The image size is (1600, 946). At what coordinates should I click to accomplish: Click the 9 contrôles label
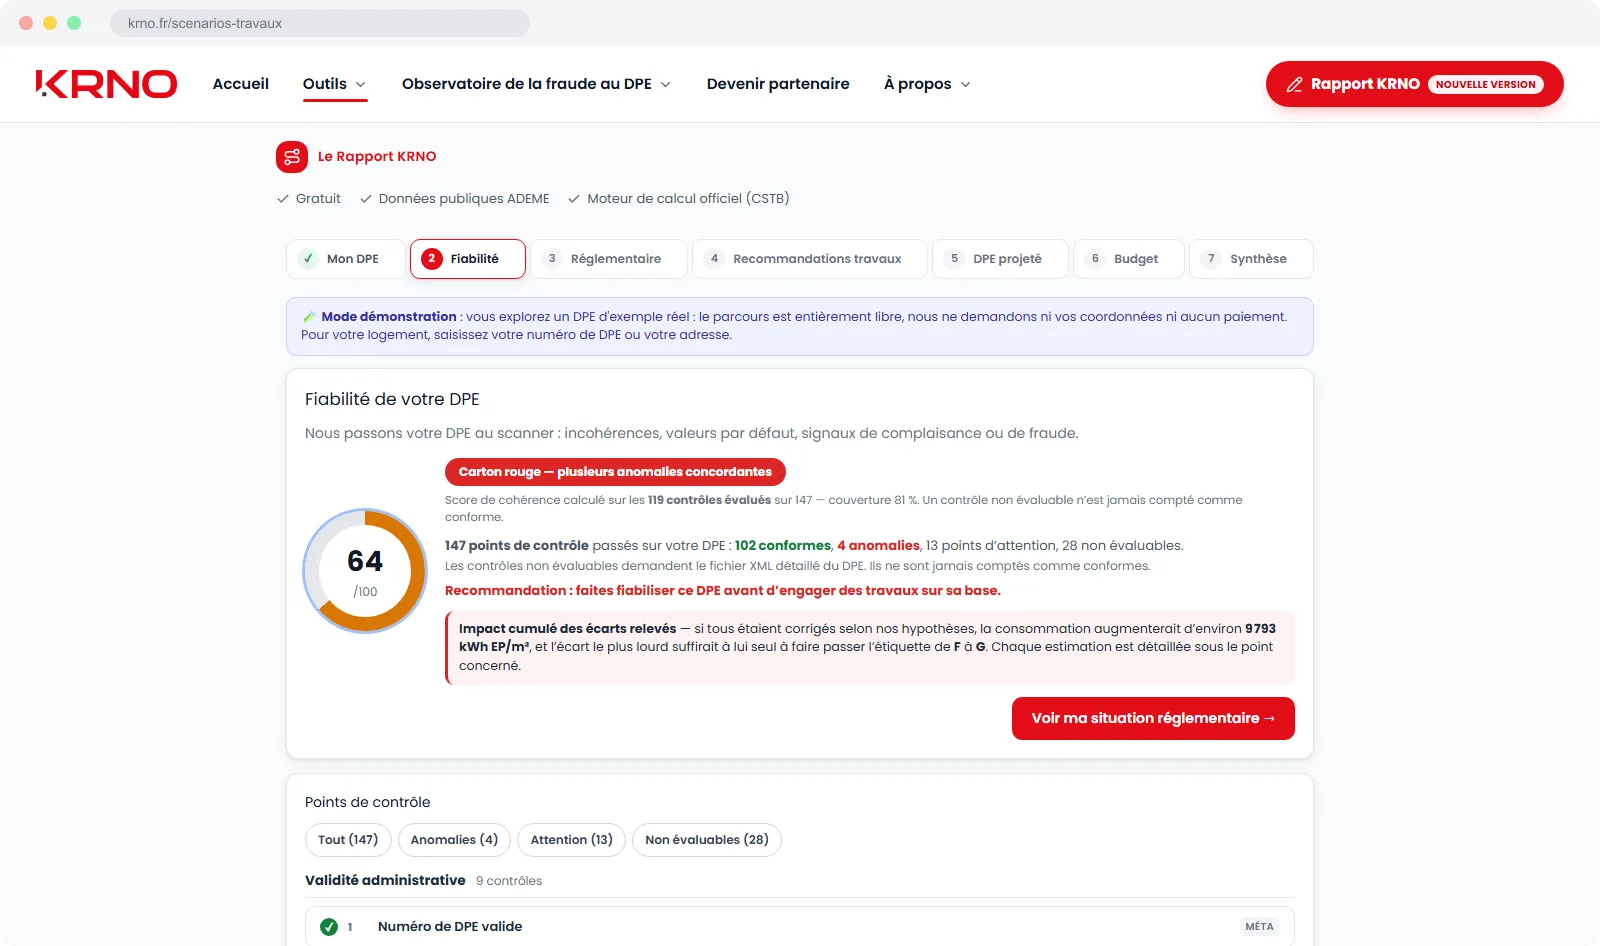coord(509,881)
